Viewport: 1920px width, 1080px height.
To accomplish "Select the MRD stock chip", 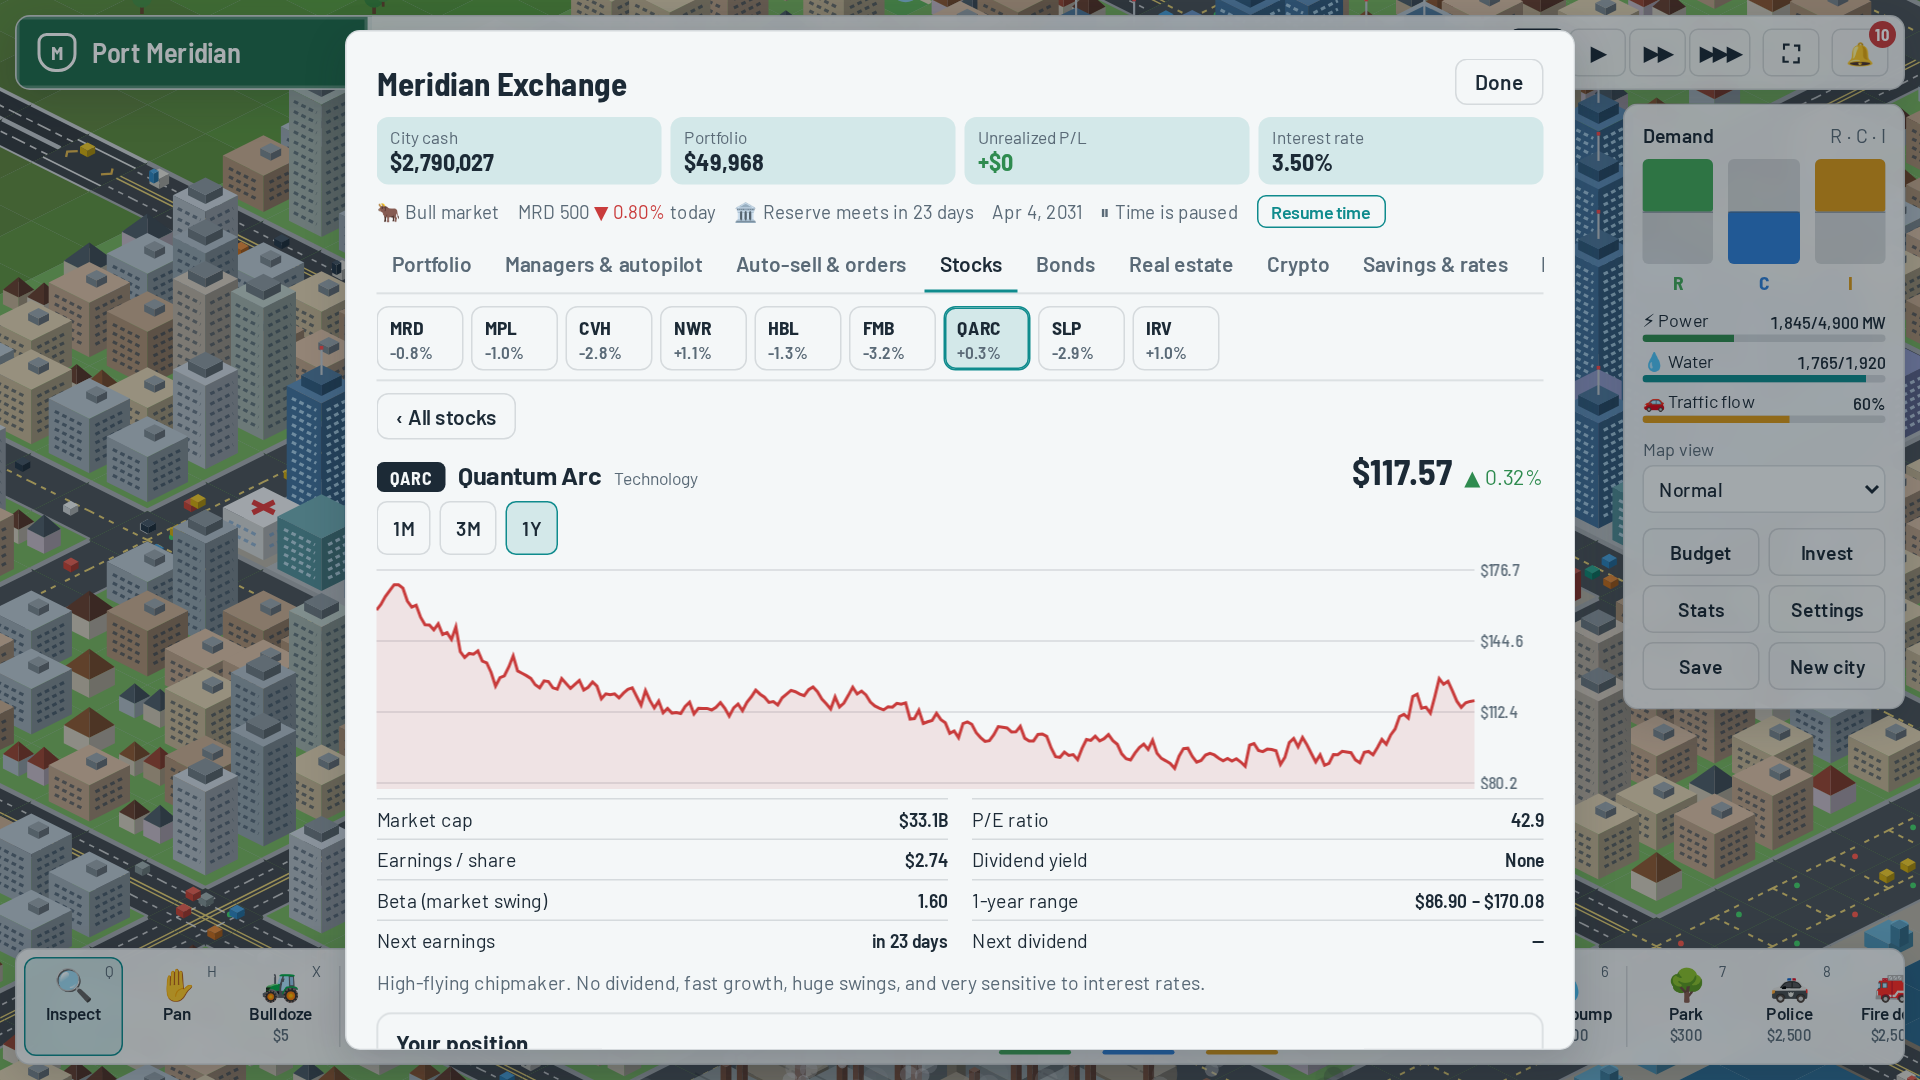I will click(420, 339).
